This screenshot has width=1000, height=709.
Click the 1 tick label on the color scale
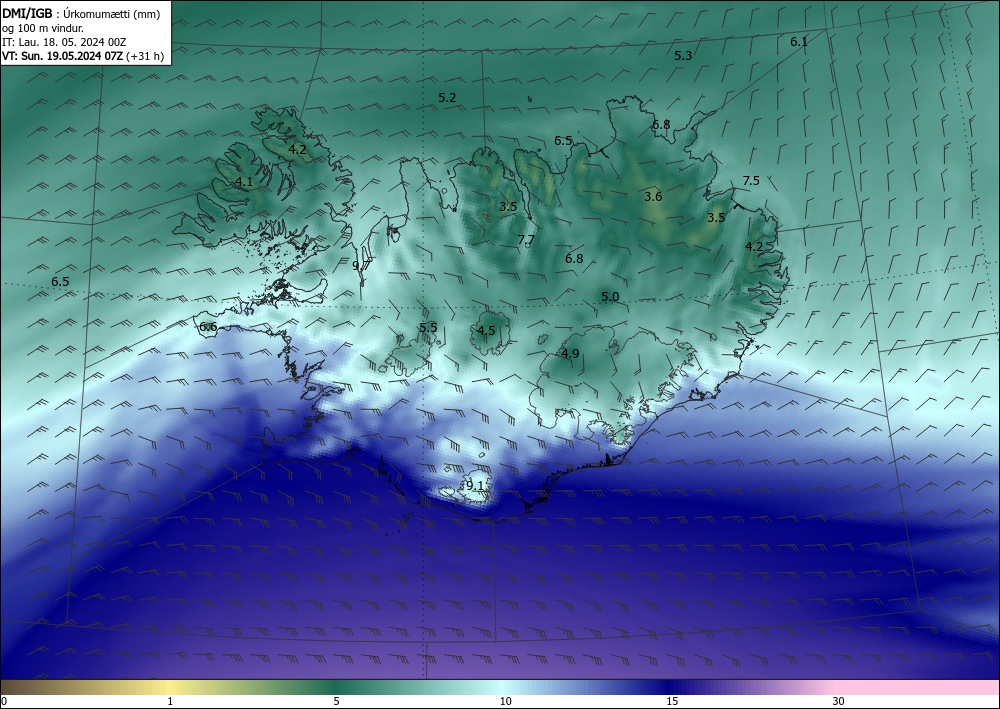coord(170,701)
